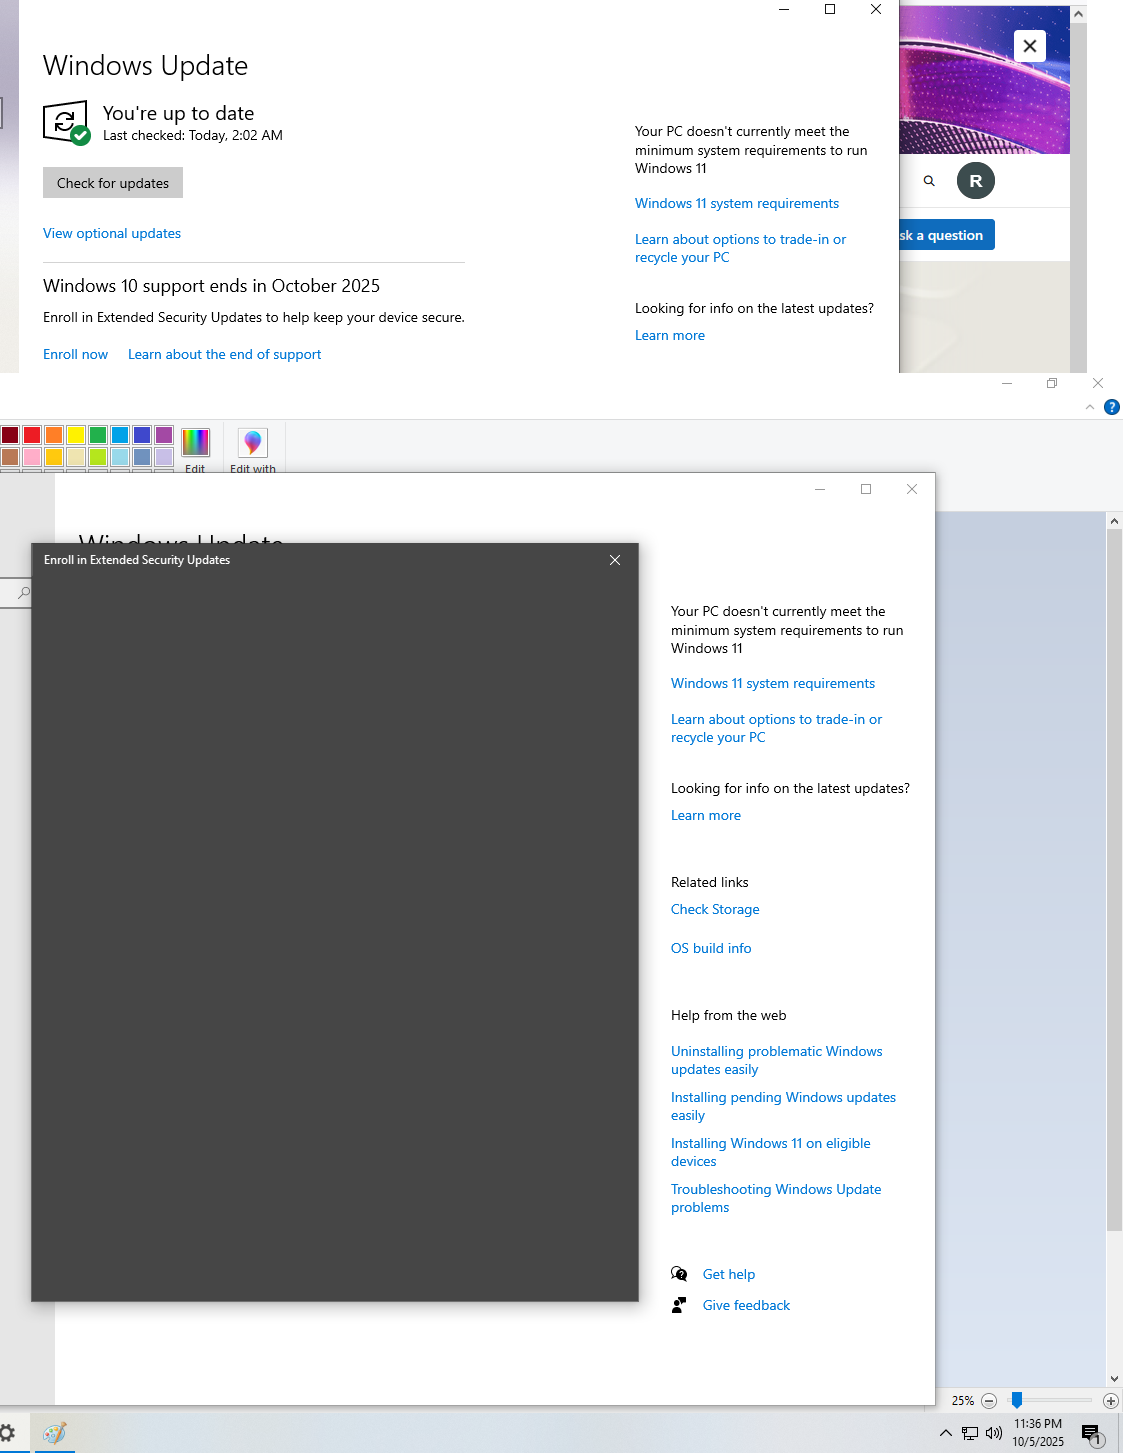Open volume speaker icon in system tray
1129x1455 pixels.
[x=993, y=1433]
